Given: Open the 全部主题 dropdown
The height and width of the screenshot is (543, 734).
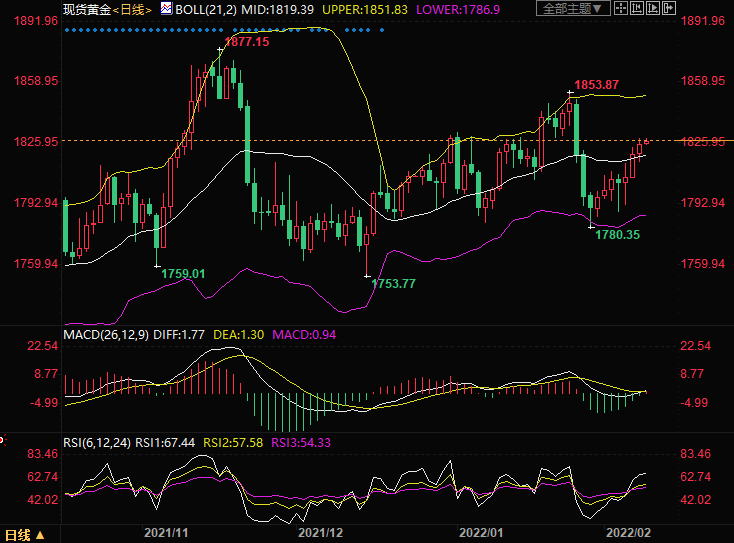Looking at the screenshot, I should coord(573,9).
